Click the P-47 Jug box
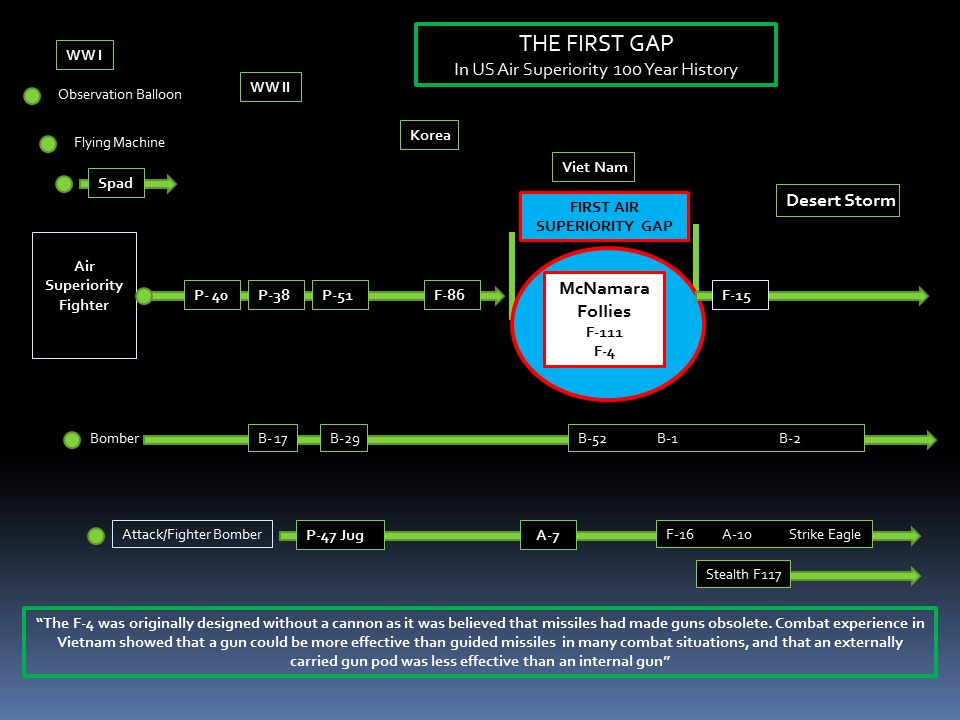This screenshot has height=720, width=960. tap(339, 535)
